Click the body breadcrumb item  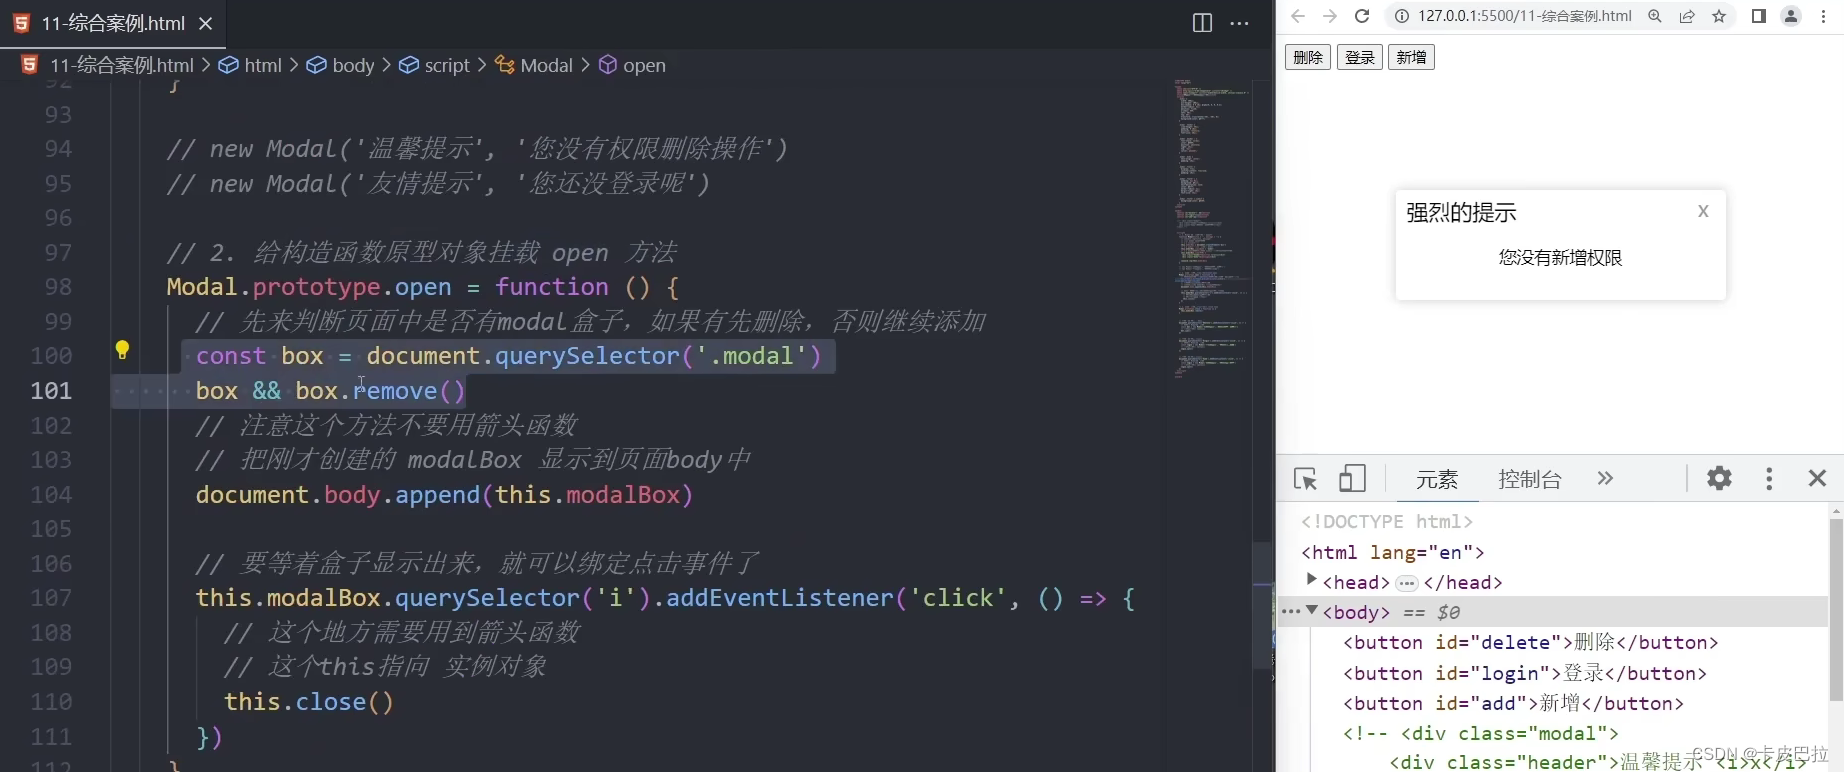point(341,65)
